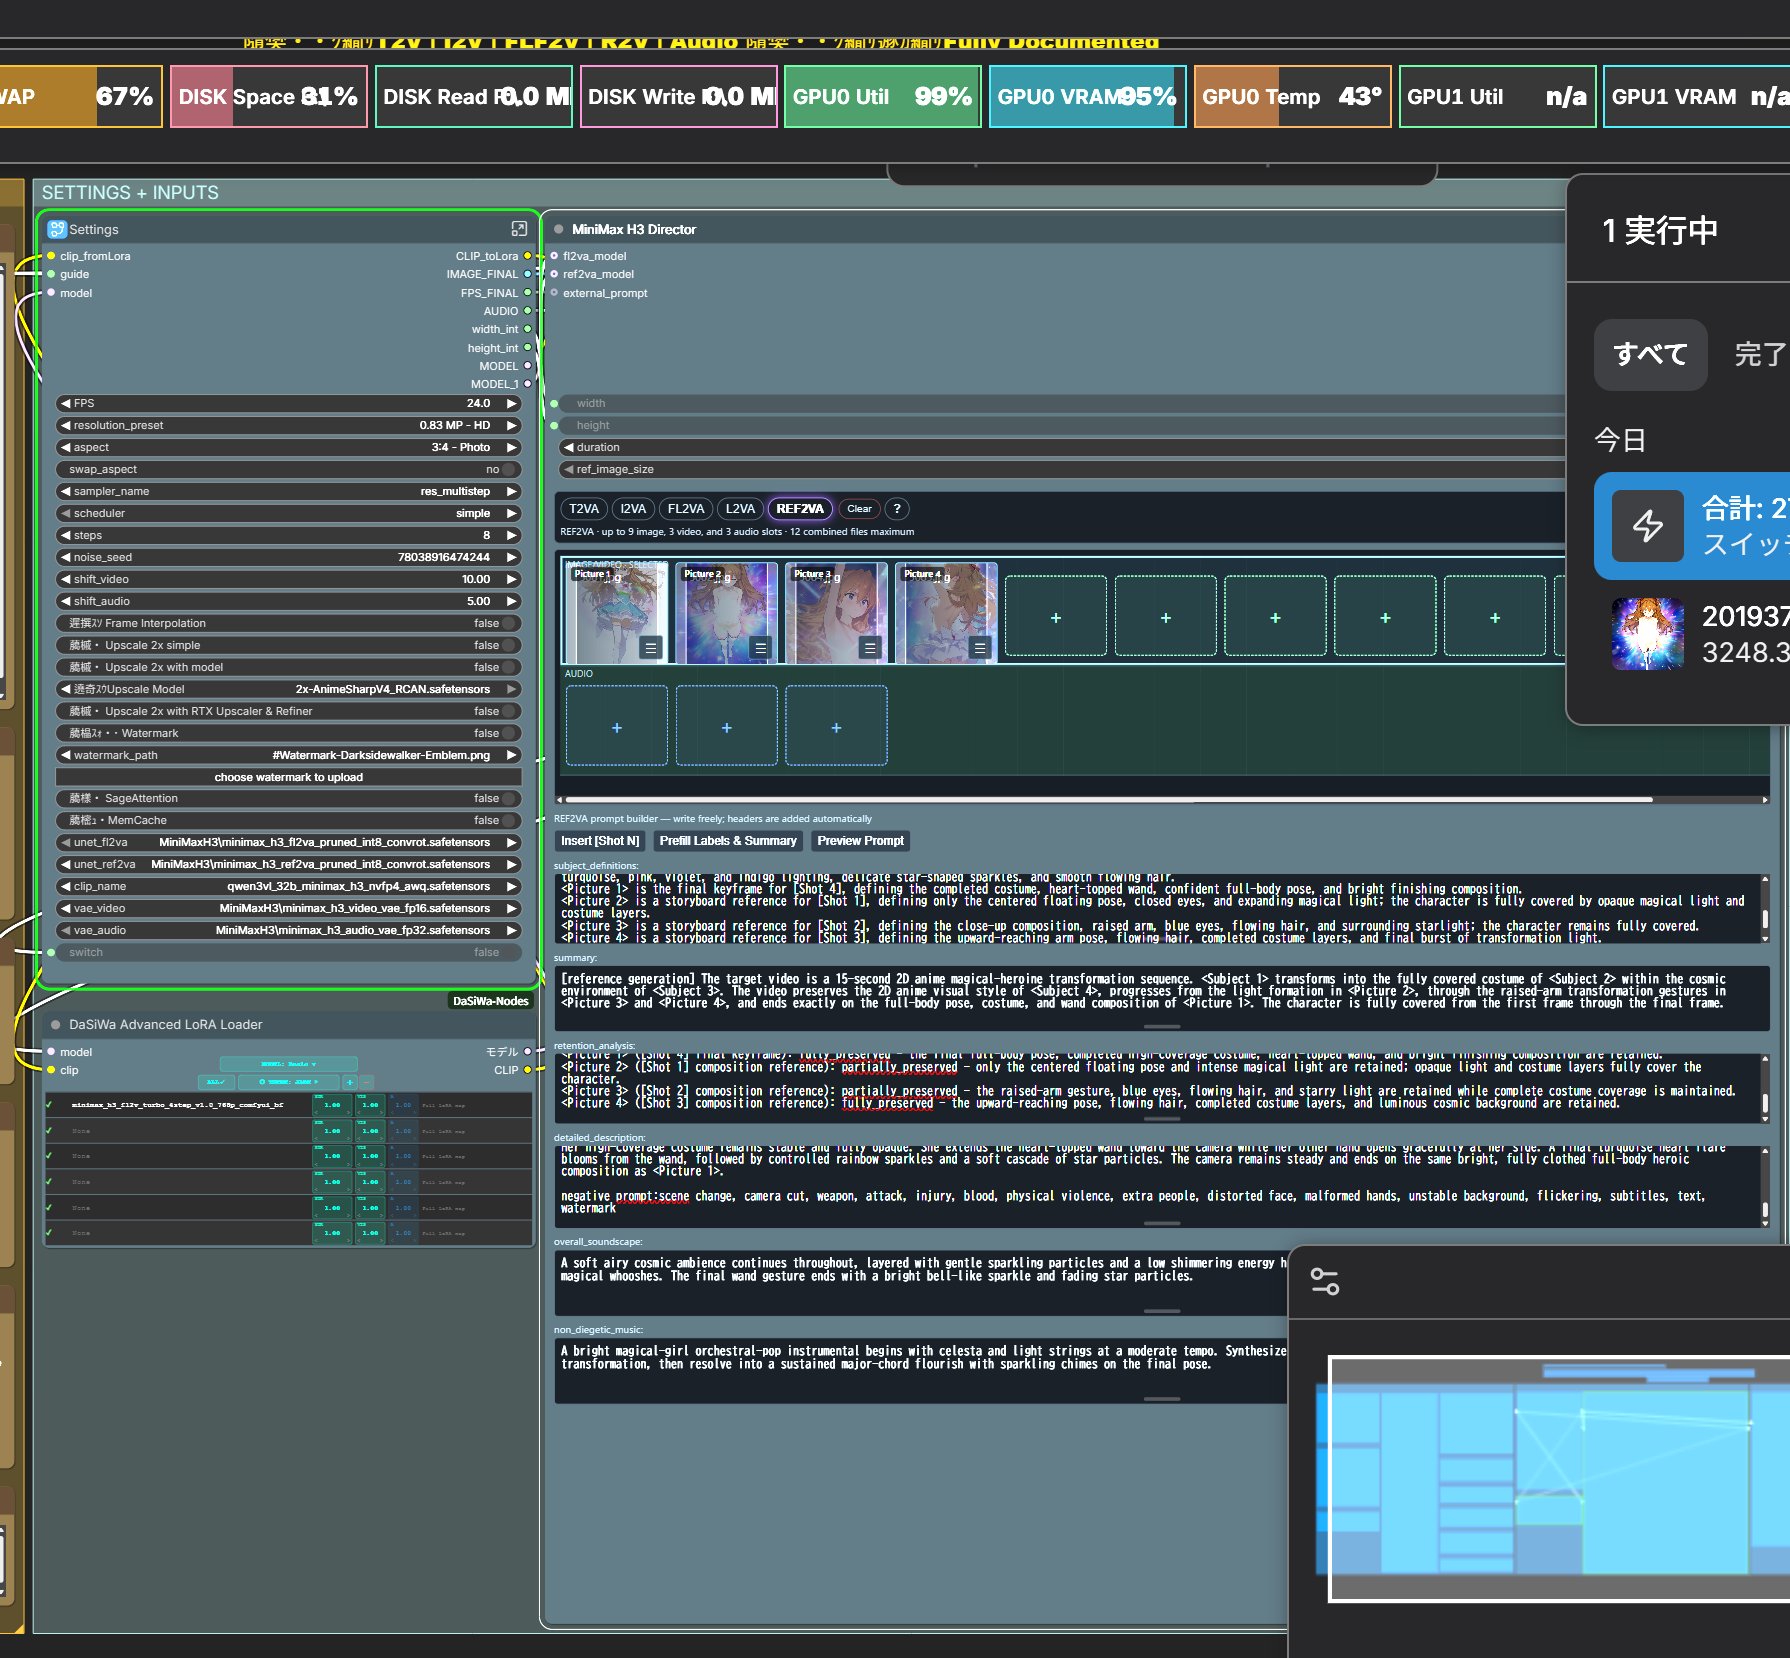Click the Settings node expand icon

coord(519,229)
